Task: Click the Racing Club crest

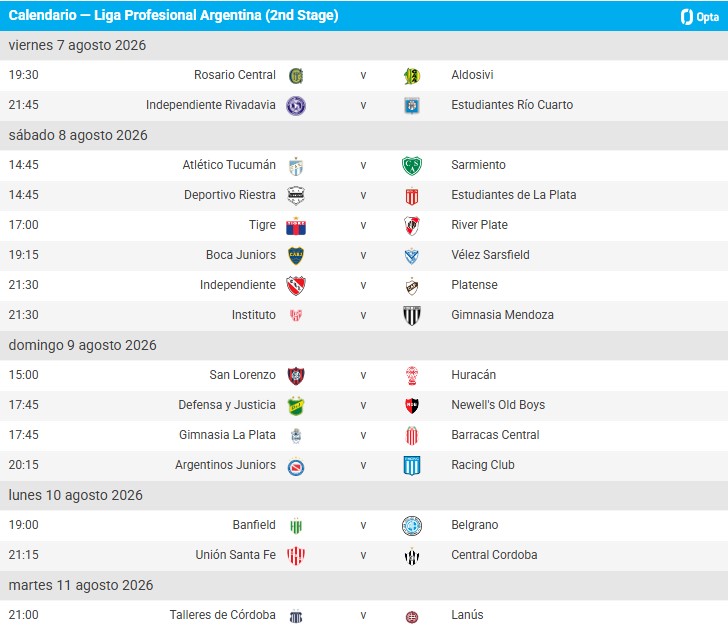Action: tap(412, 465)
